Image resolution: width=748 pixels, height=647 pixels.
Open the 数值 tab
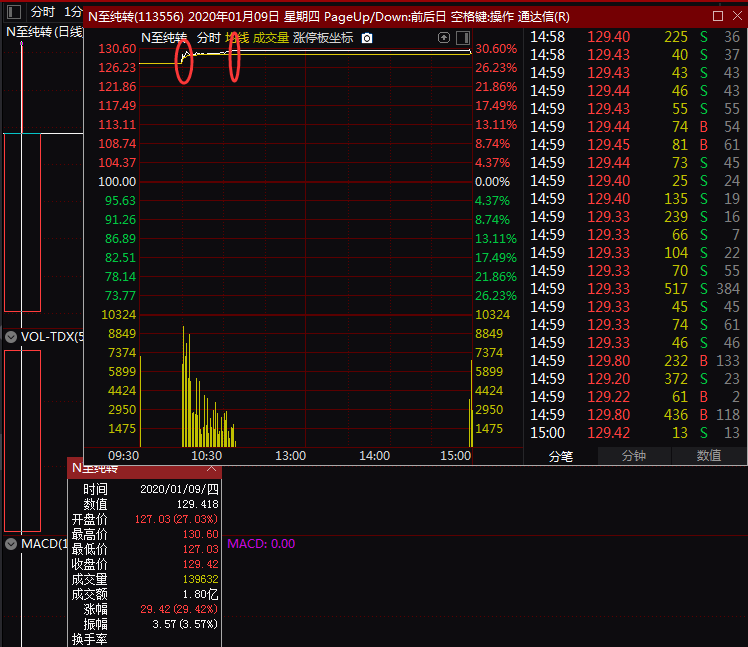[709, 456]
